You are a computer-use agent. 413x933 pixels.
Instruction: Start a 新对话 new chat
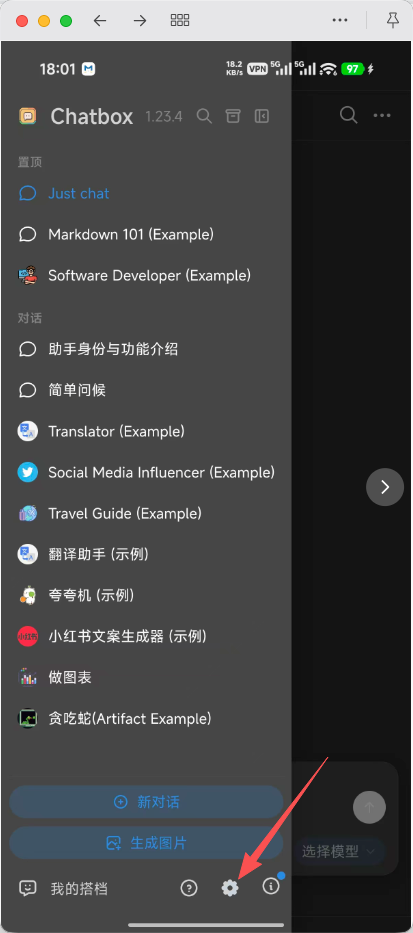click(146, 801)
